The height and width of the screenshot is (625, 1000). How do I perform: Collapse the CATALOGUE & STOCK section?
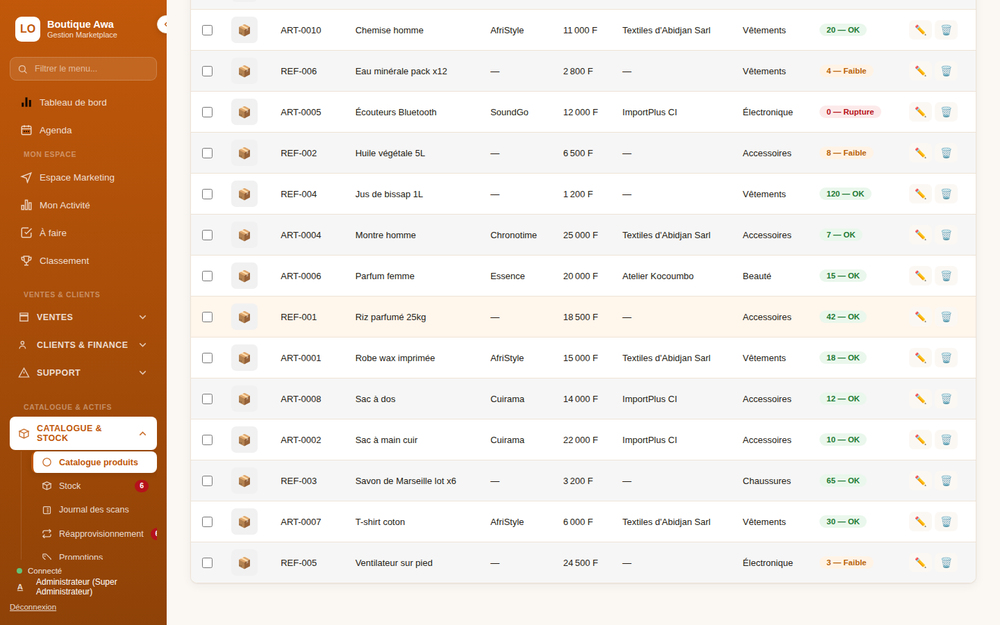tap(83, 433)
